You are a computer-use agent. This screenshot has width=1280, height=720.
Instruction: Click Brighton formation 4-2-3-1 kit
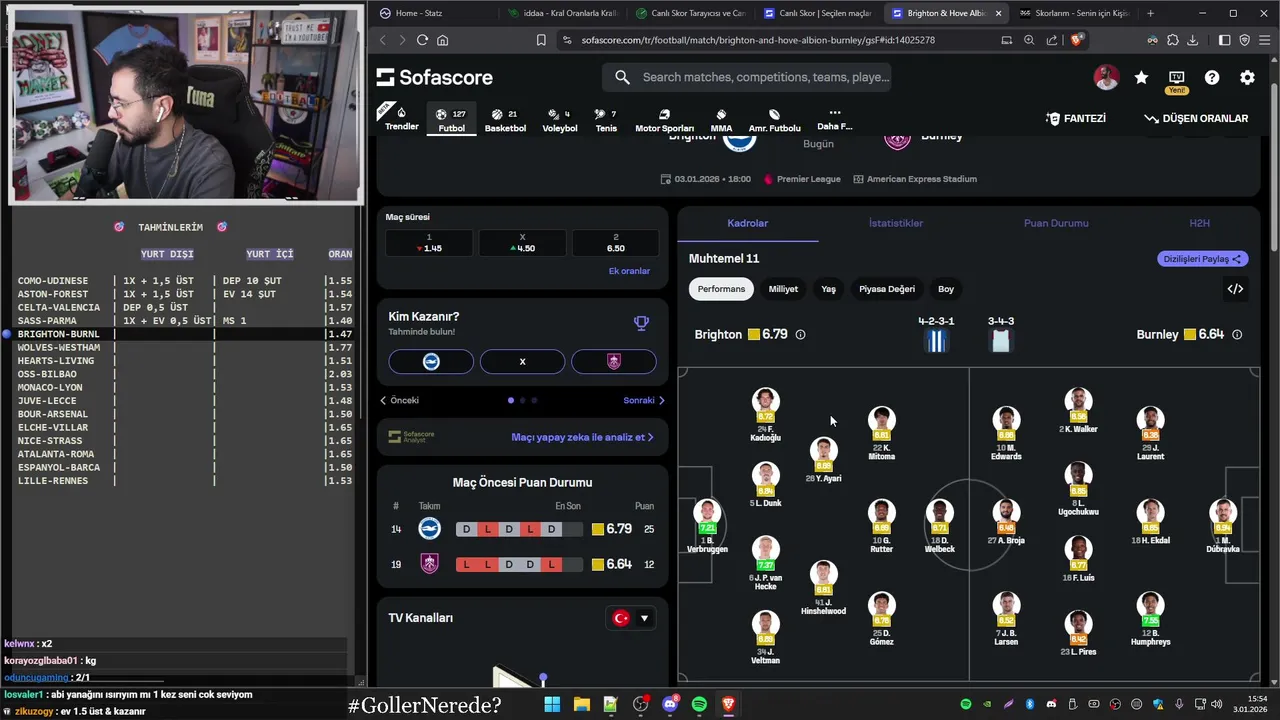936,335
